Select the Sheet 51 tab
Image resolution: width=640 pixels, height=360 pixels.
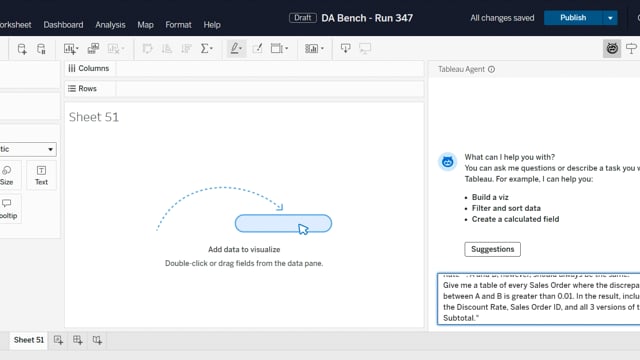tap(29, 340)
